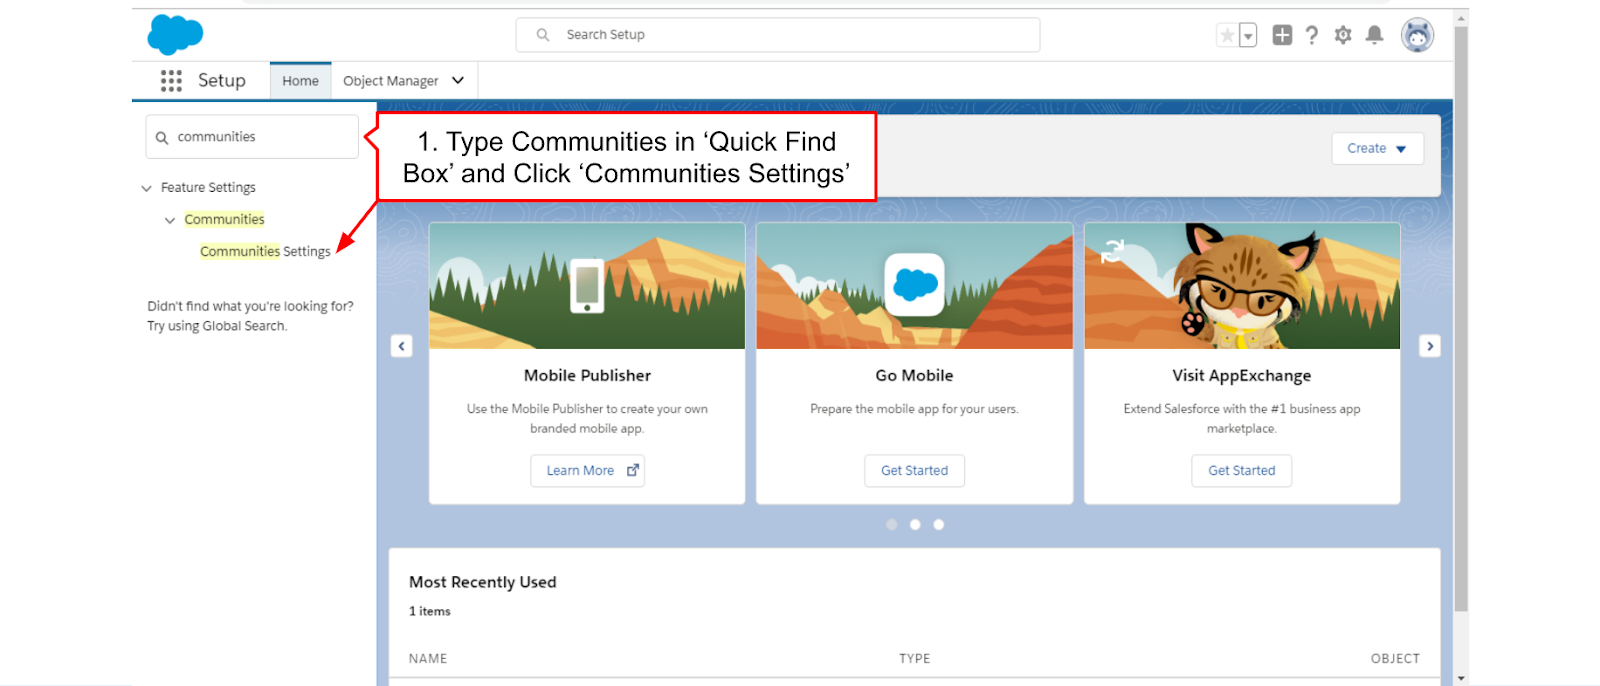Click the Quick Find box containing communities
Screen dimensions: 1600x686
pyautogui.click(x=252, y=137)
